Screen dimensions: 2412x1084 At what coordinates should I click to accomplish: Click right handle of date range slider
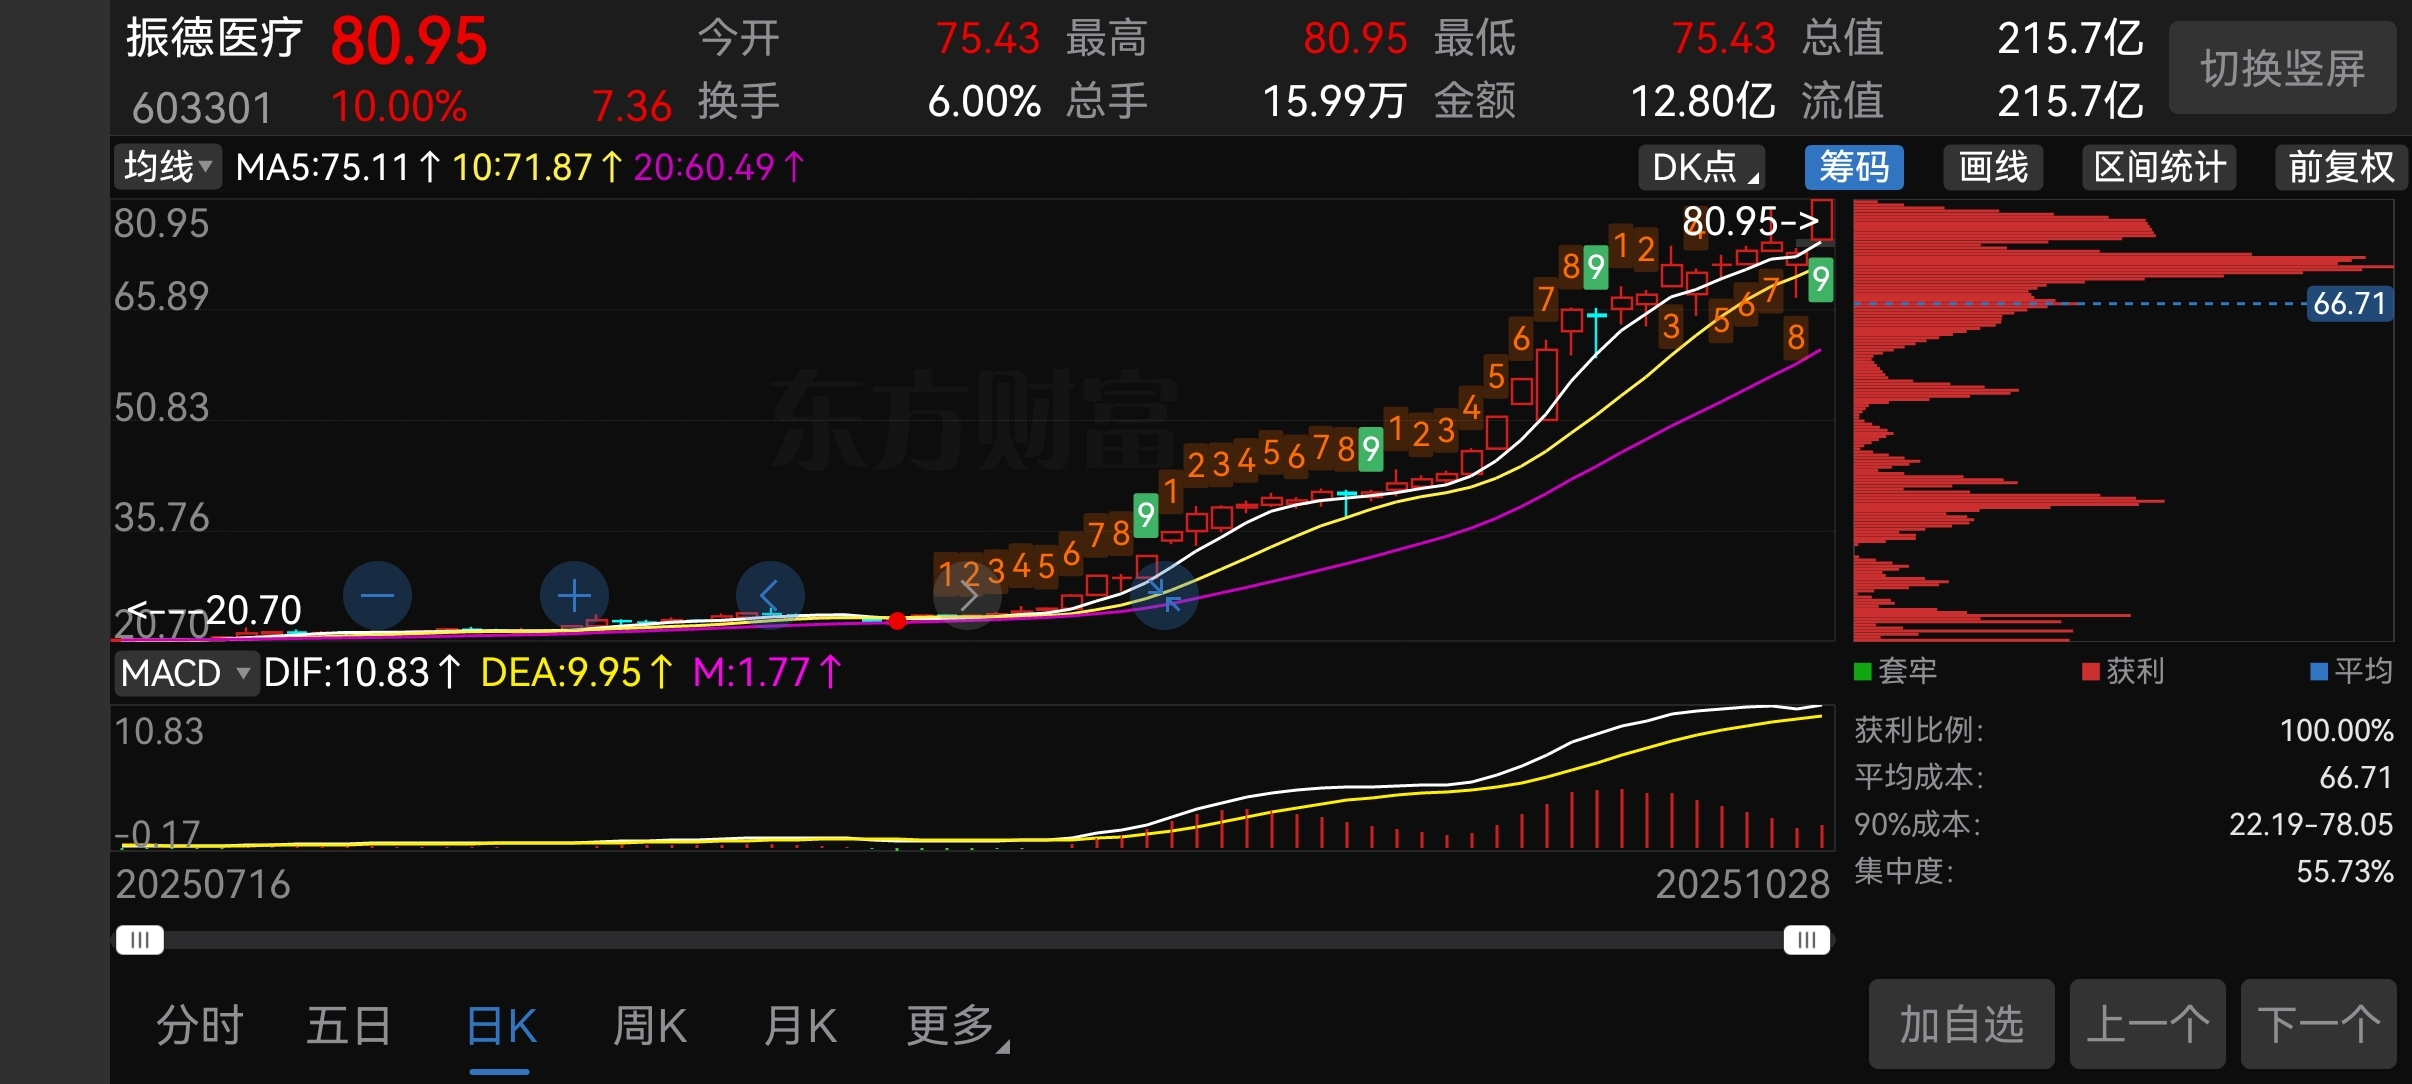pos(1806,939)
